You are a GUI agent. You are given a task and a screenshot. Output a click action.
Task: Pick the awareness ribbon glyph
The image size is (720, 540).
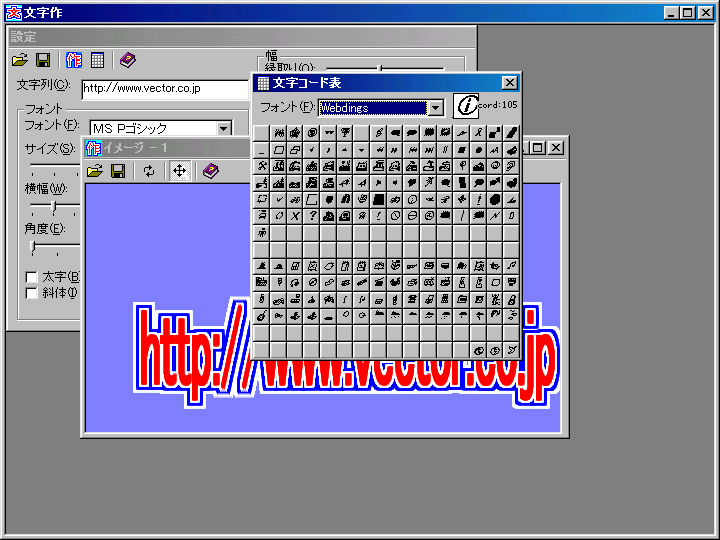click(478, 133)
